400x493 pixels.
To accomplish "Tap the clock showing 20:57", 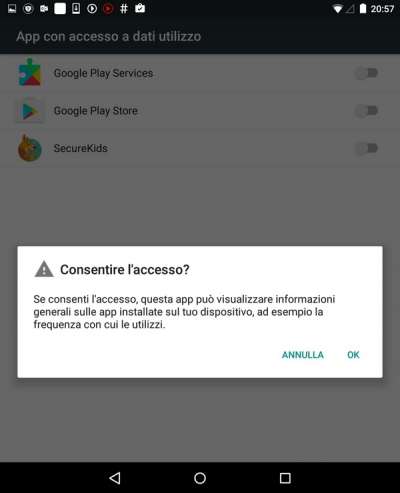I will pyautogui.click(x=382, y=9).
